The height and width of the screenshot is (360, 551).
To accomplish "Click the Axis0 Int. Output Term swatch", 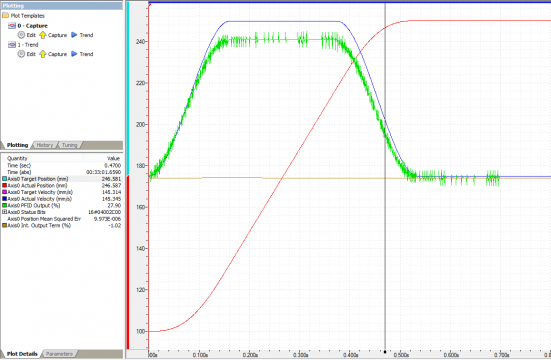I will [4, 225].
